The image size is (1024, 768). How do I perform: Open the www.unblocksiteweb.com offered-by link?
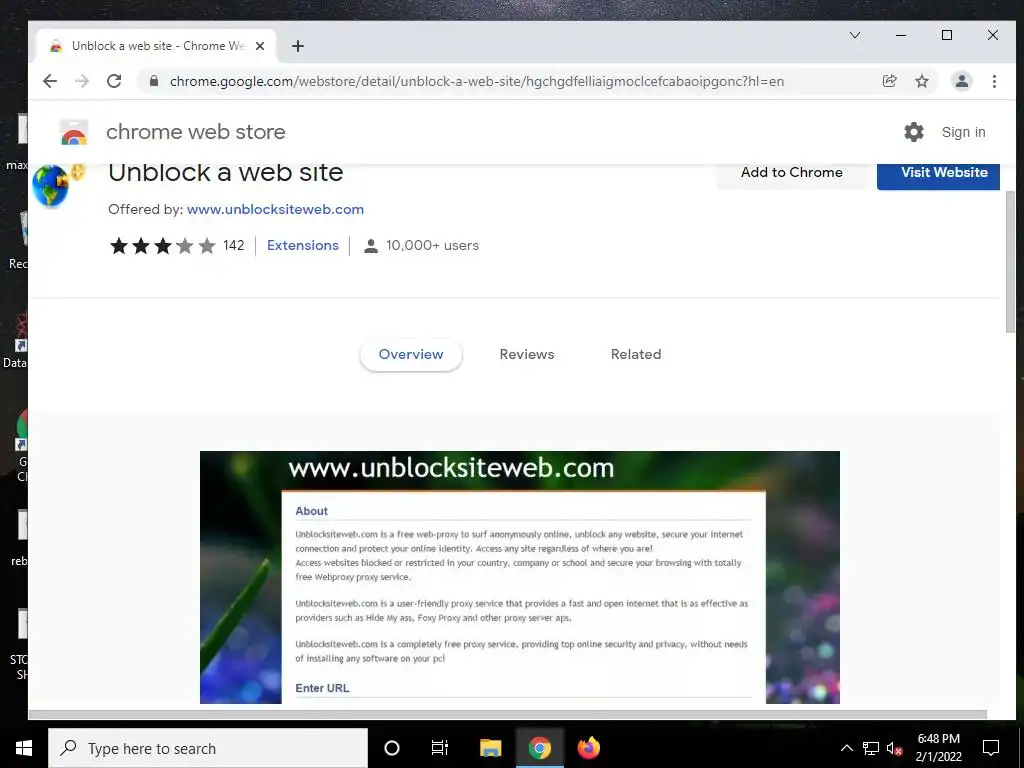tap(275, 210)
